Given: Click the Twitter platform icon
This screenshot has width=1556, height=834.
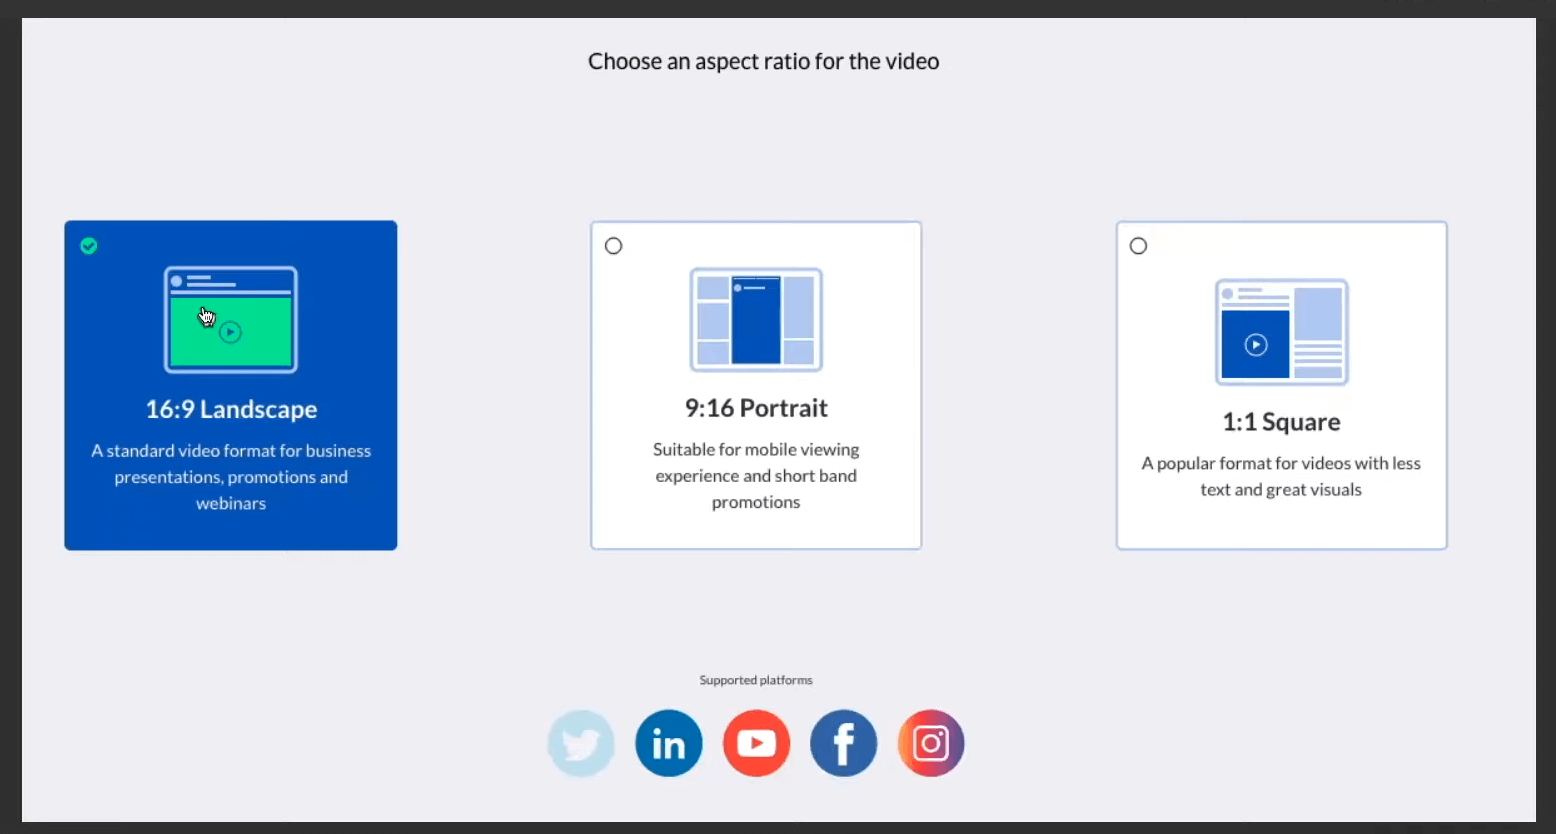Looking at the screenshot, I should pyautogui.click(x=581, y=743).
